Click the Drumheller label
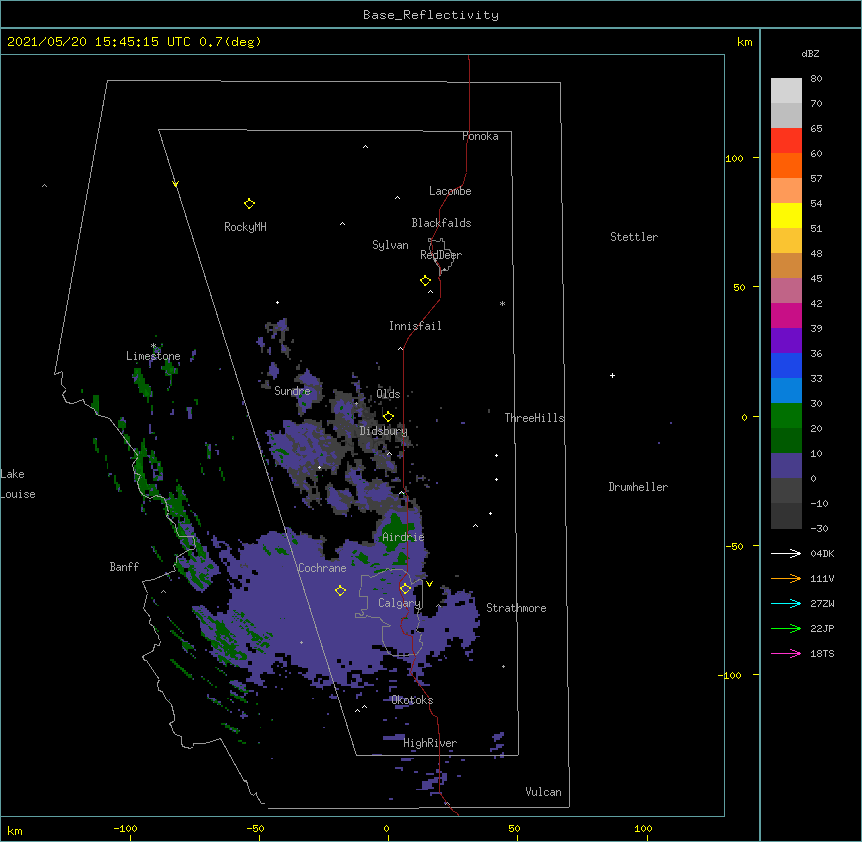The image size is (862, 842). 638,487
